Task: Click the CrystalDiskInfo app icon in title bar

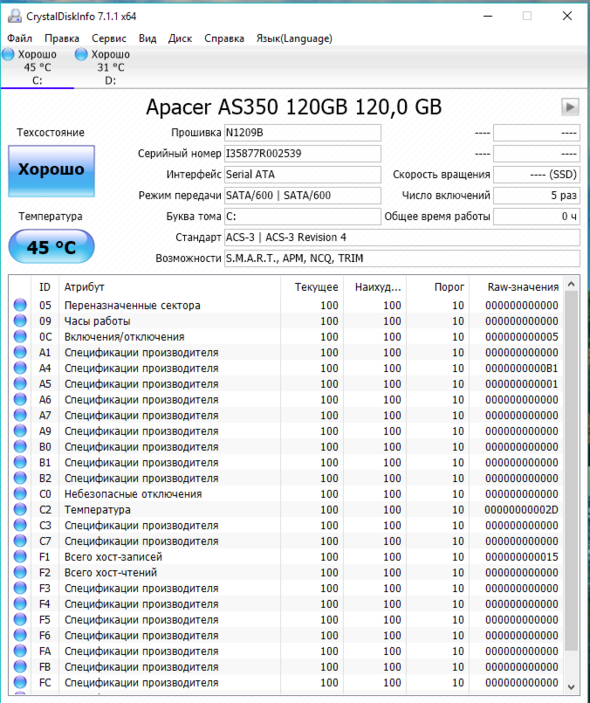Action: tap(15, 16)
